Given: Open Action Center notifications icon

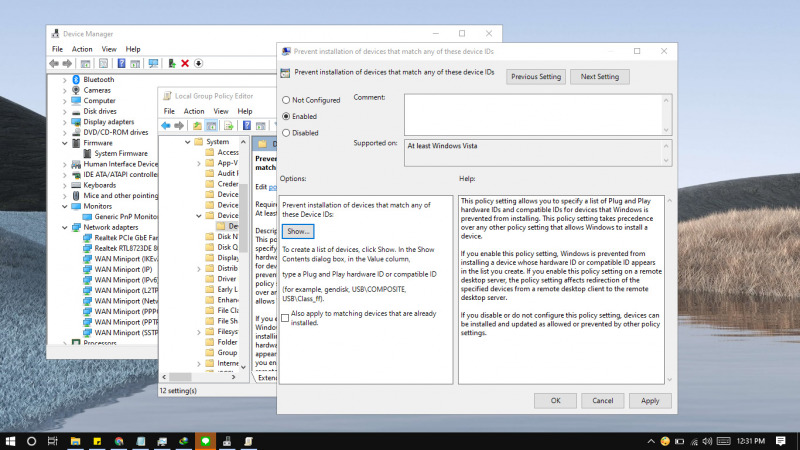Looking at the screenshot, I should click(781, 441).
